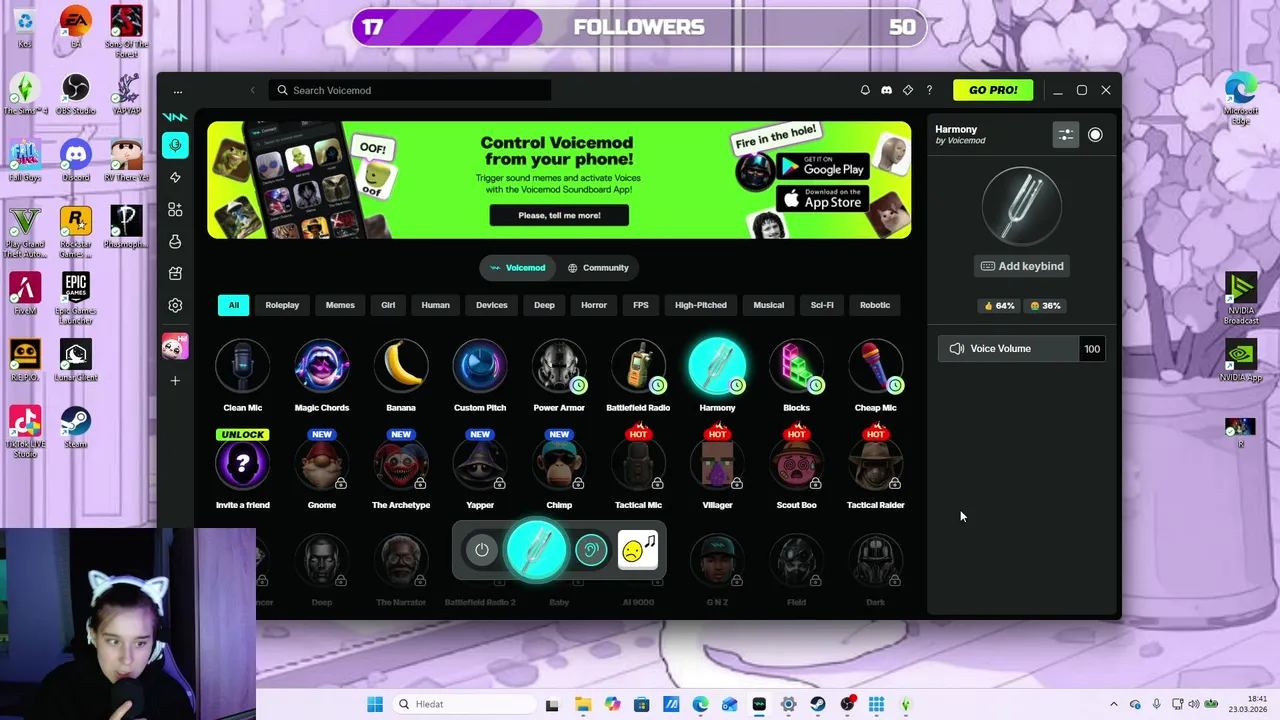
Task: Click Add keybind for Harmony
Action: point(1022,266)
